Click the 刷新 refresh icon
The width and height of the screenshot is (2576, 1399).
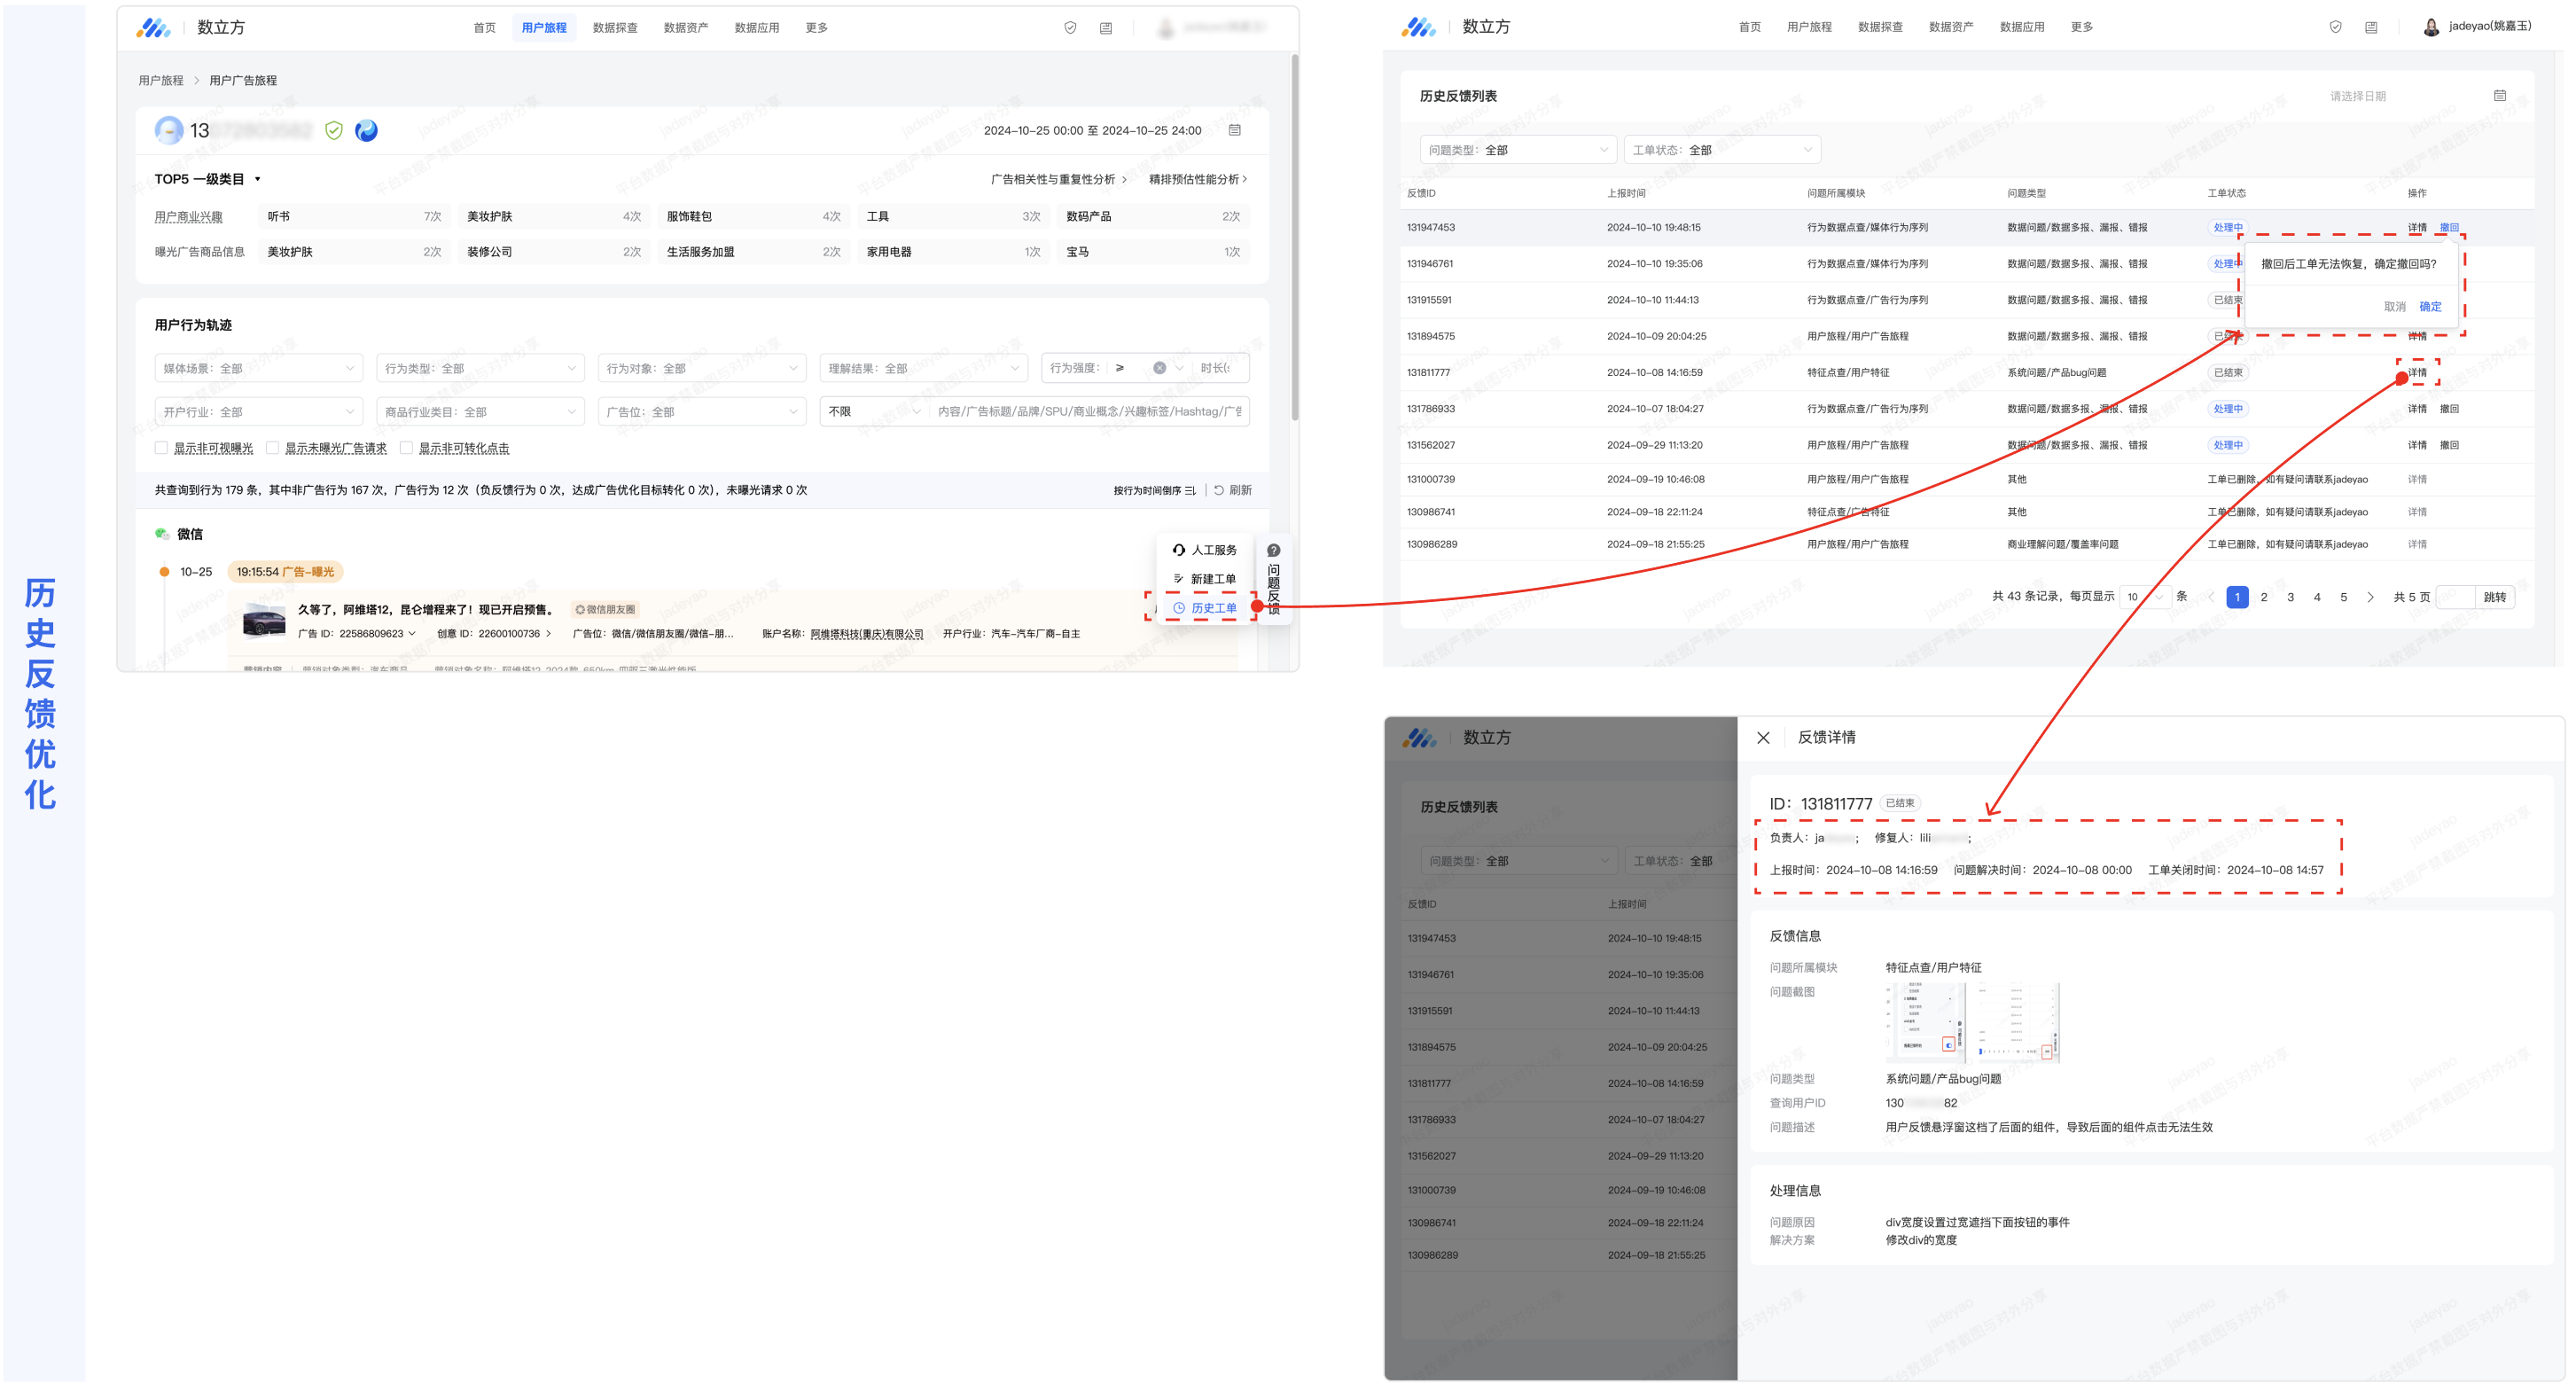pyautogui.click(x=1219, y=490)
